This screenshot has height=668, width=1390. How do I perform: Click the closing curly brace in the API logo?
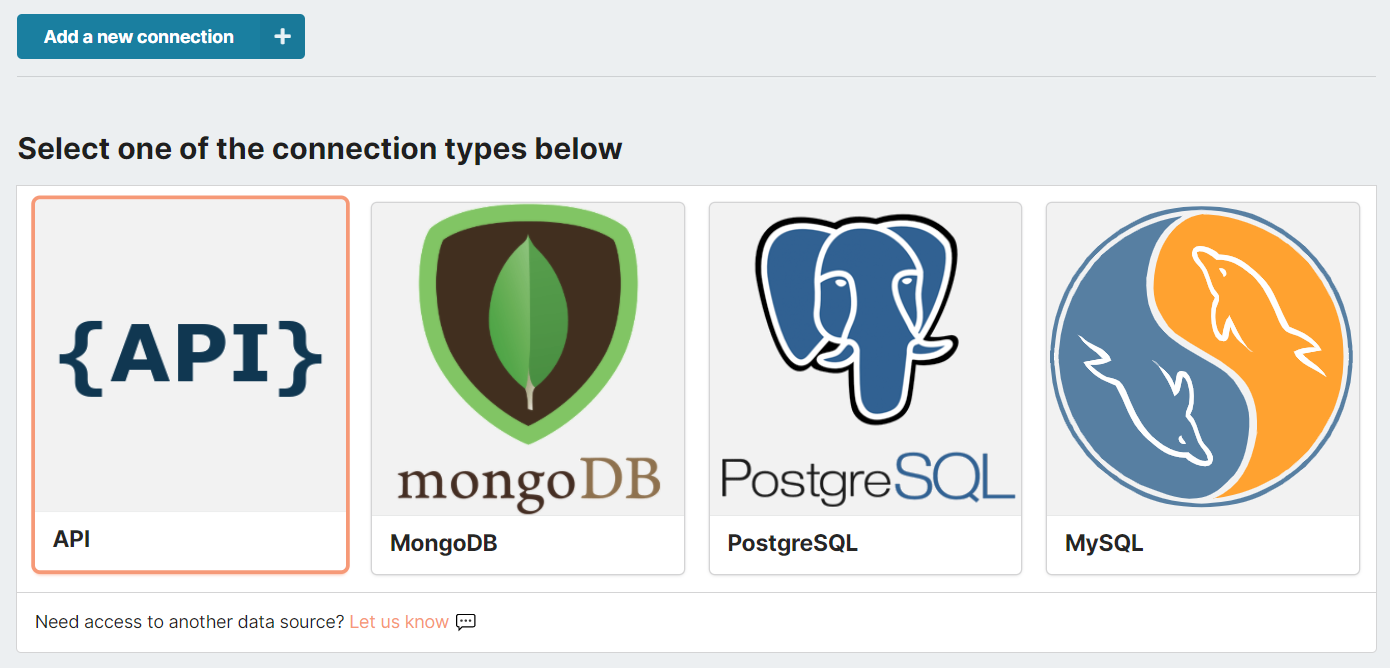pos(306,356)
